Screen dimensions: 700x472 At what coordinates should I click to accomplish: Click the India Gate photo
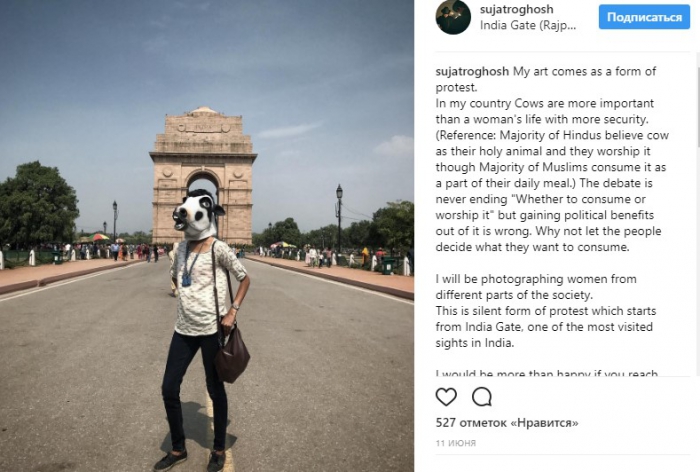coord(207,236)
